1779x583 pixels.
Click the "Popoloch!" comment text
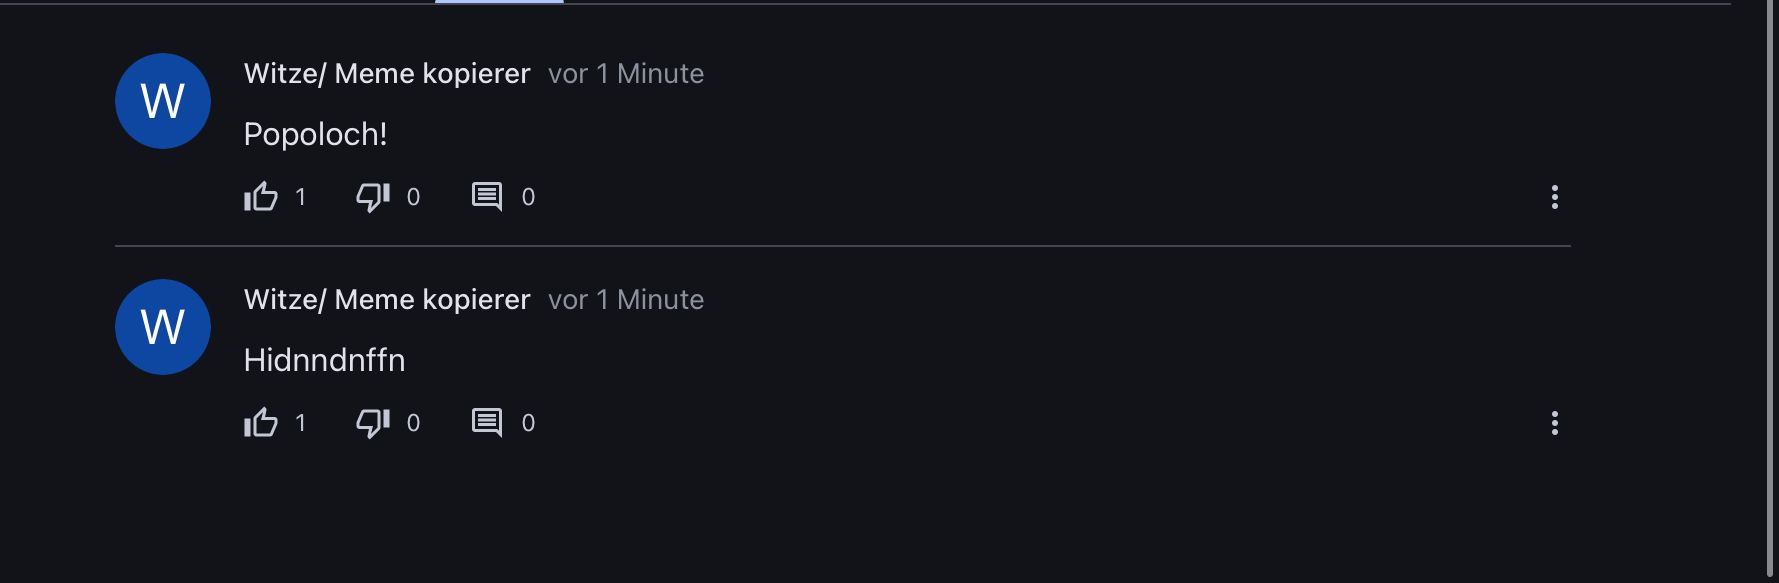(x=315, y=134)
